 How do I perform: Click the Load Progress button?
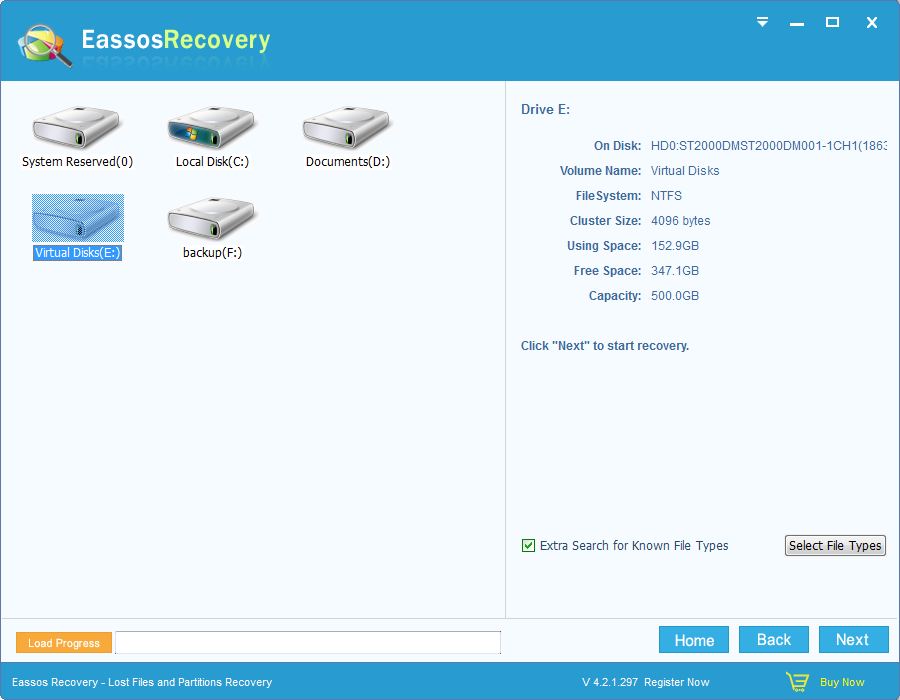point(64,643)
